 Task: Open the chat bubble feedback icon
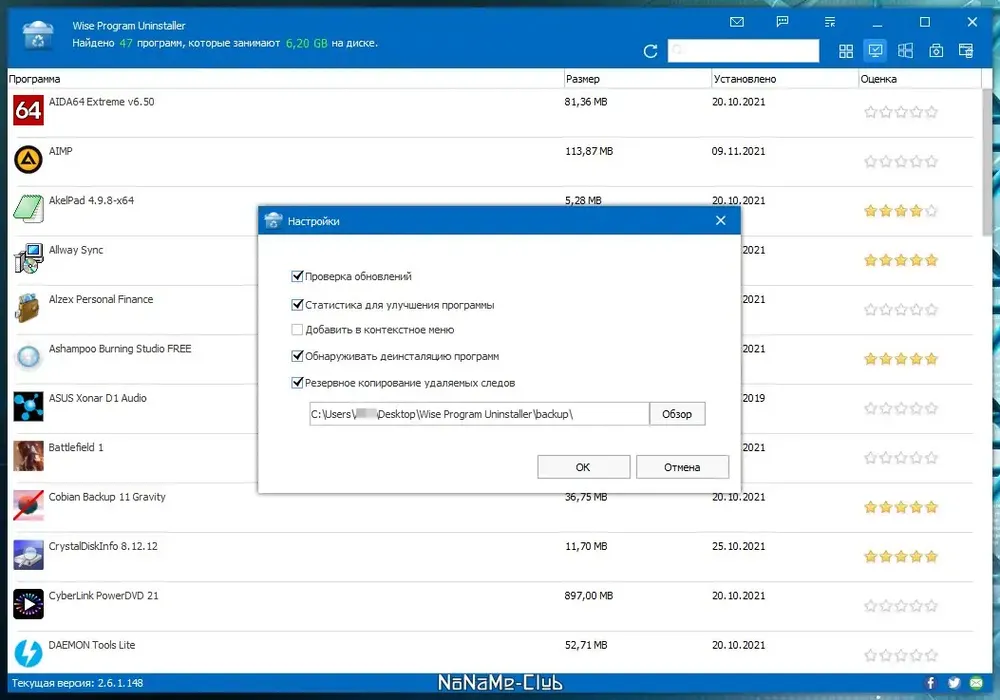(x=783, y=22)
